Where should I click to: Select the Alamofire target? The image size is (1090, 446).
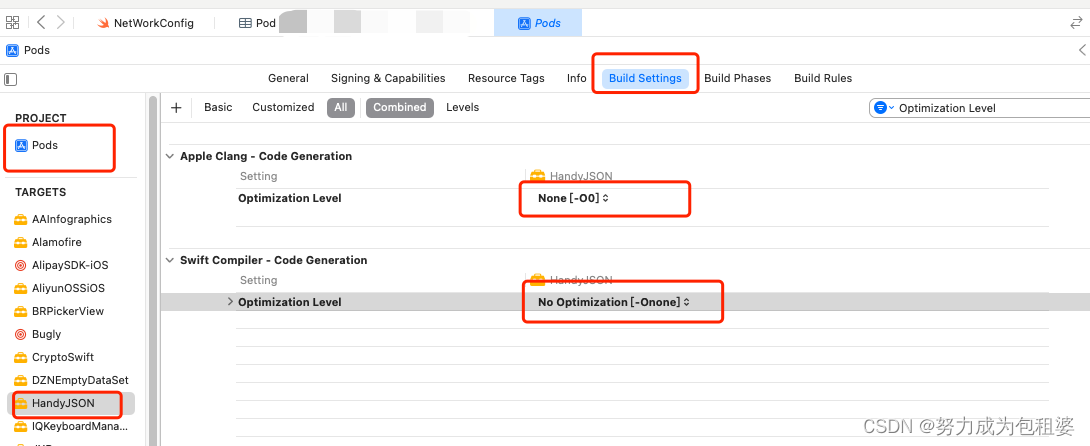(x=57, y=242)
